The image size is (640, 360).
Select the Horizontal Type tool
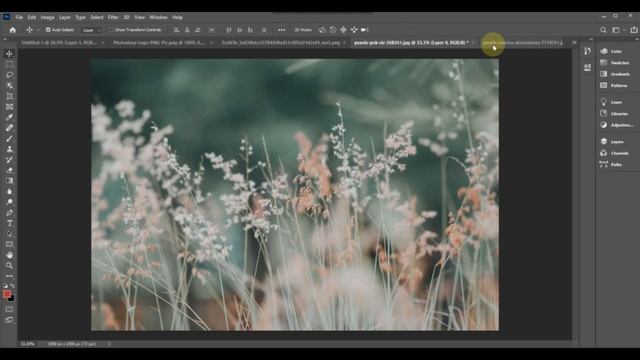coord(9,223)
